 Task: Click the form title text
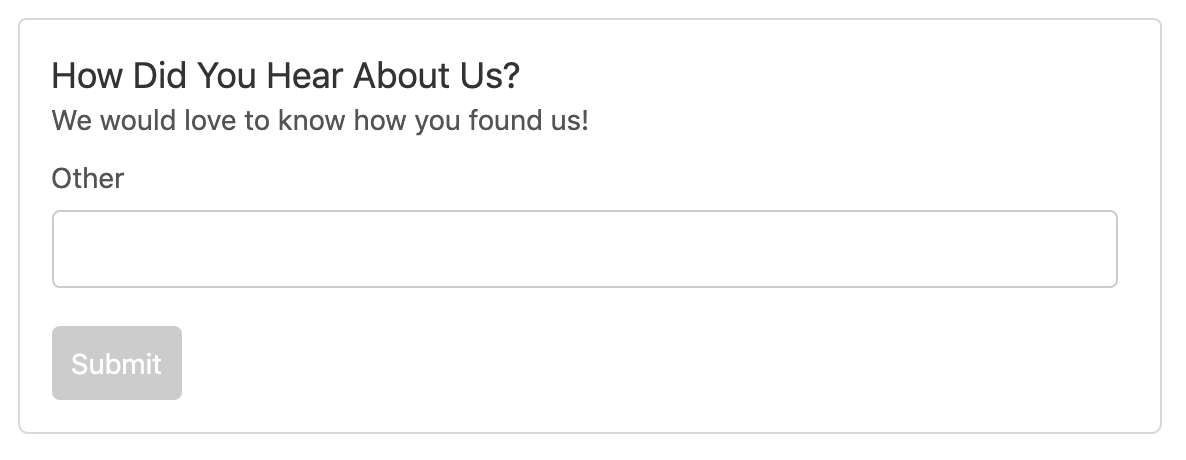pyautogui.click(x=285, y=76)
